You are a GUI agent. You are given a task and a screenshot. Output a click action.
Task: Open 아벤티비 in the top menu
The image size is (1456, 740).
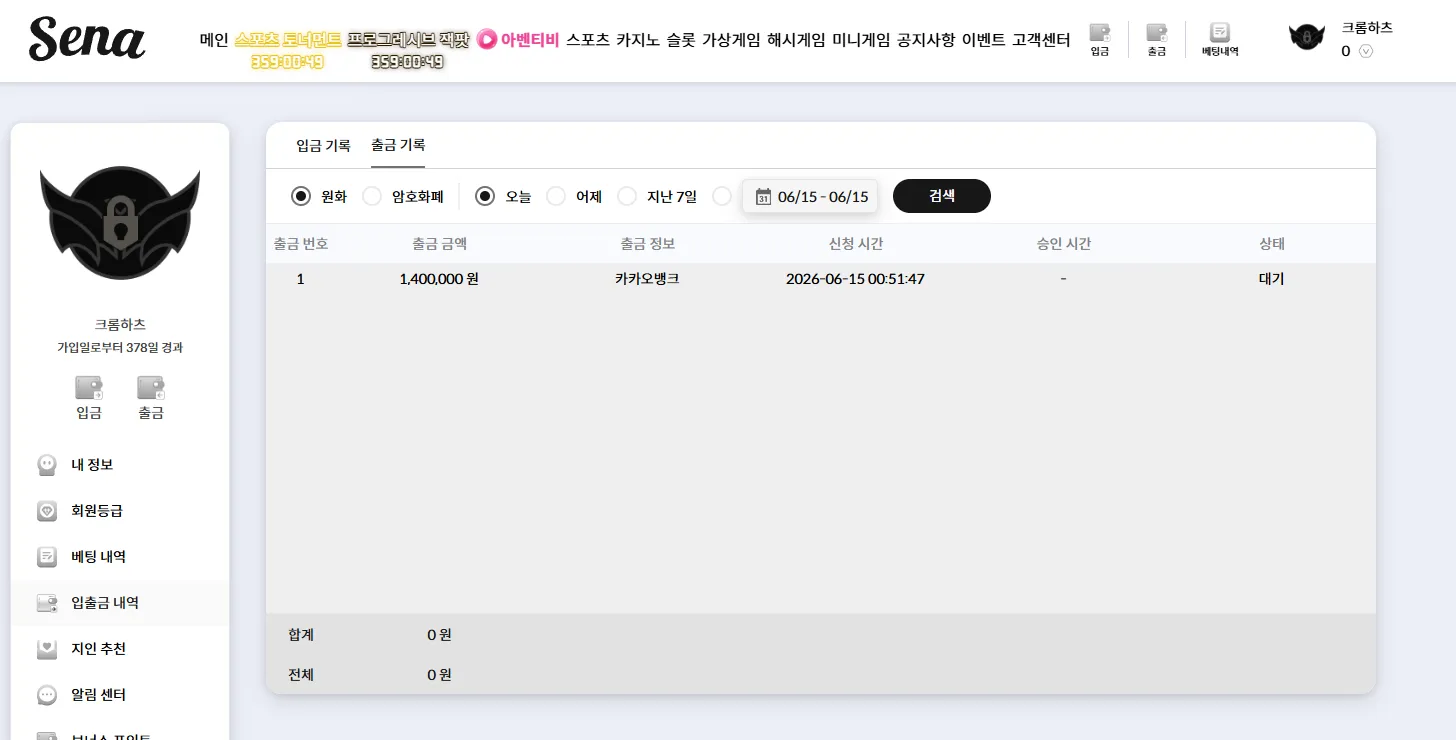point(518,40)
